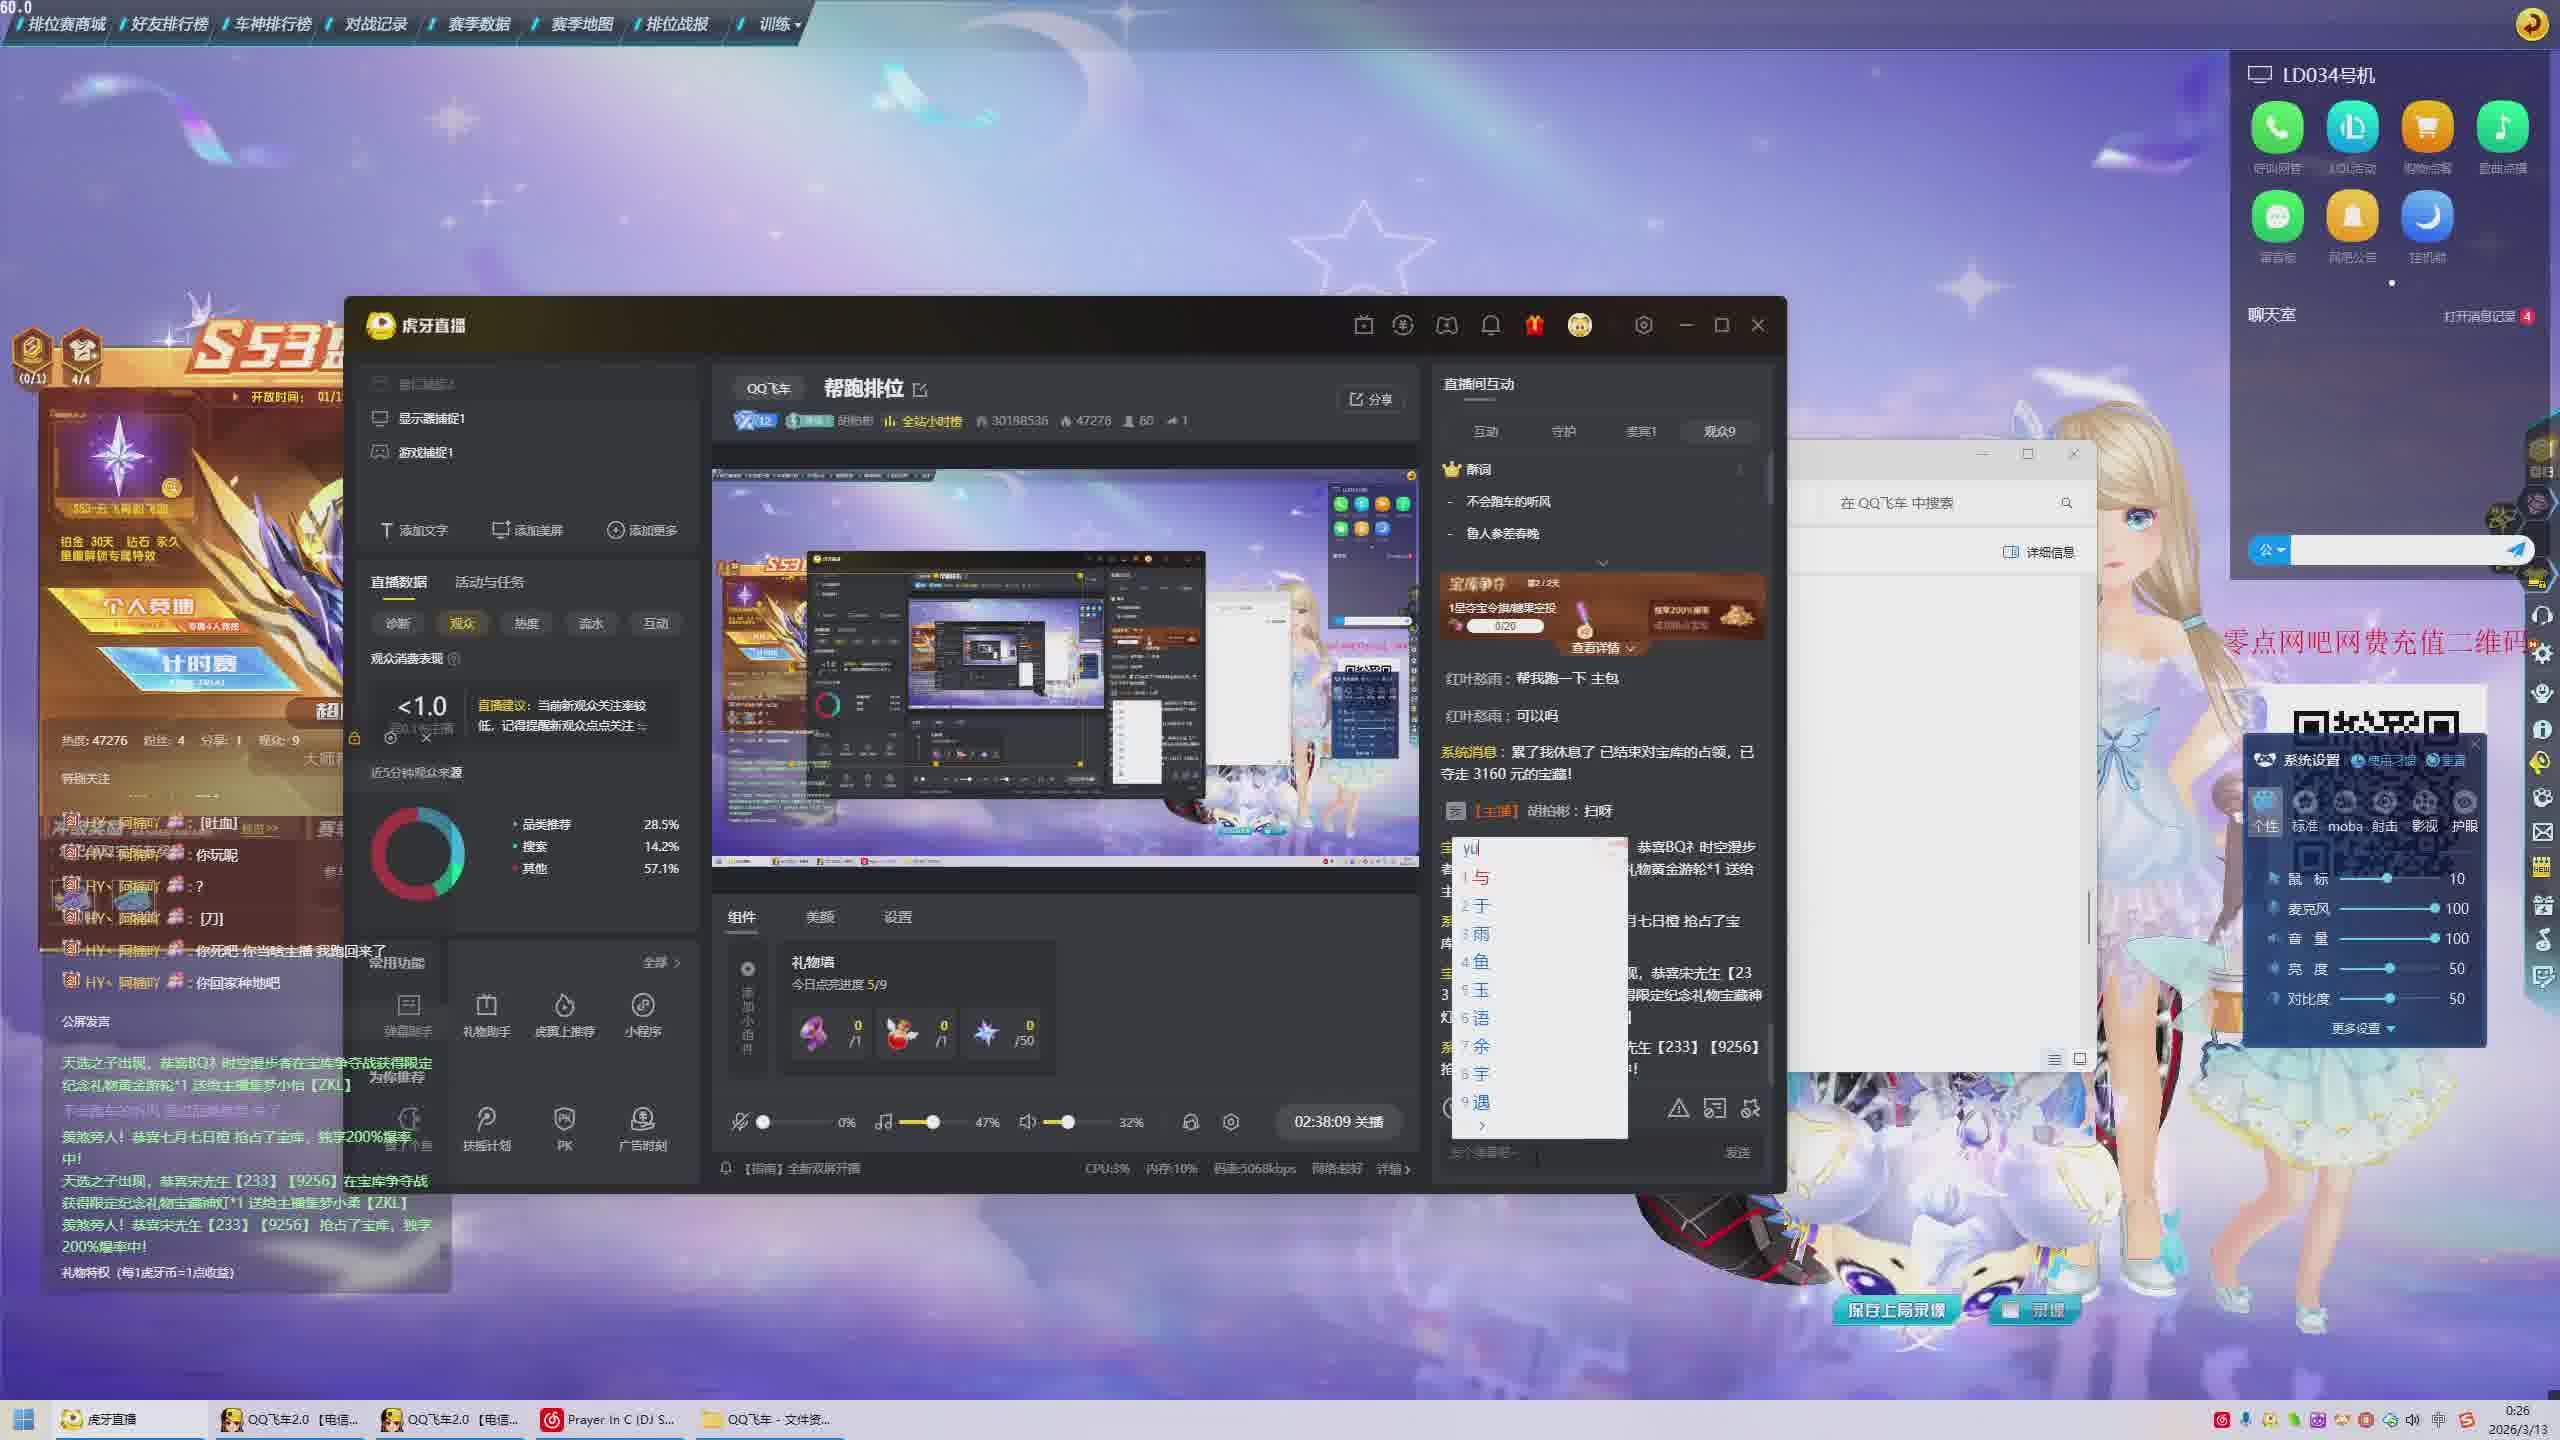The image size is (2560, 1440).
Task: Expand 查看详情 treasure details
Action: 1602,648
